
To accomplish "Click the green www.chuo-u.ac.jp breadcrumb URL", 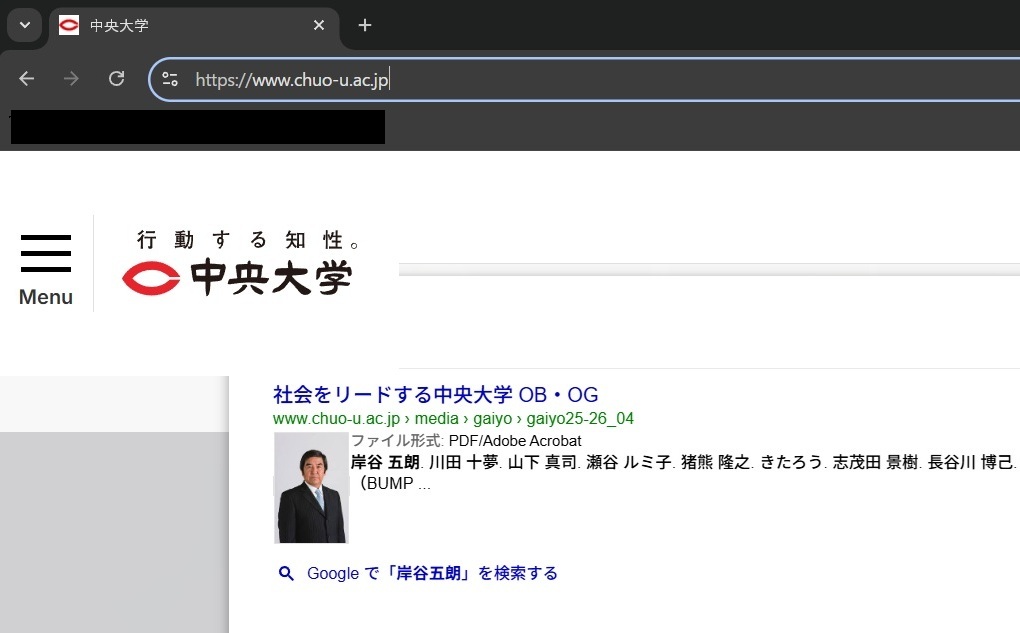I will pyautogui.click(x=453, y=418).
